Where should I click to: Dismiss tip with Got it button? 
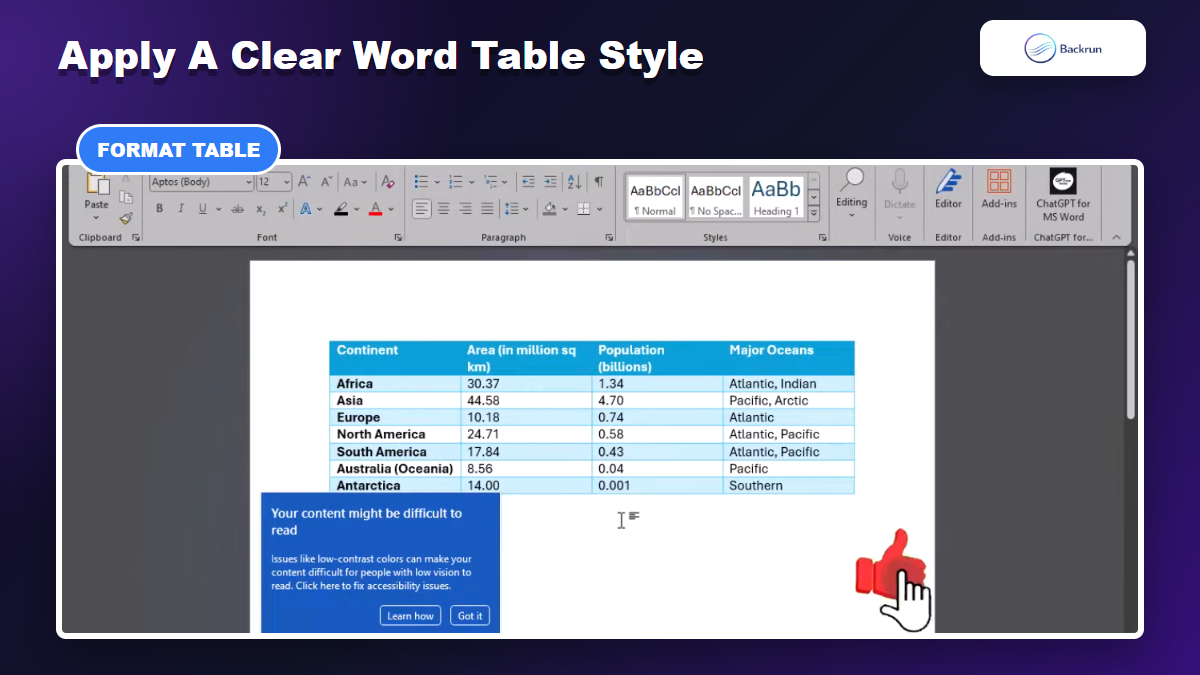470,616
